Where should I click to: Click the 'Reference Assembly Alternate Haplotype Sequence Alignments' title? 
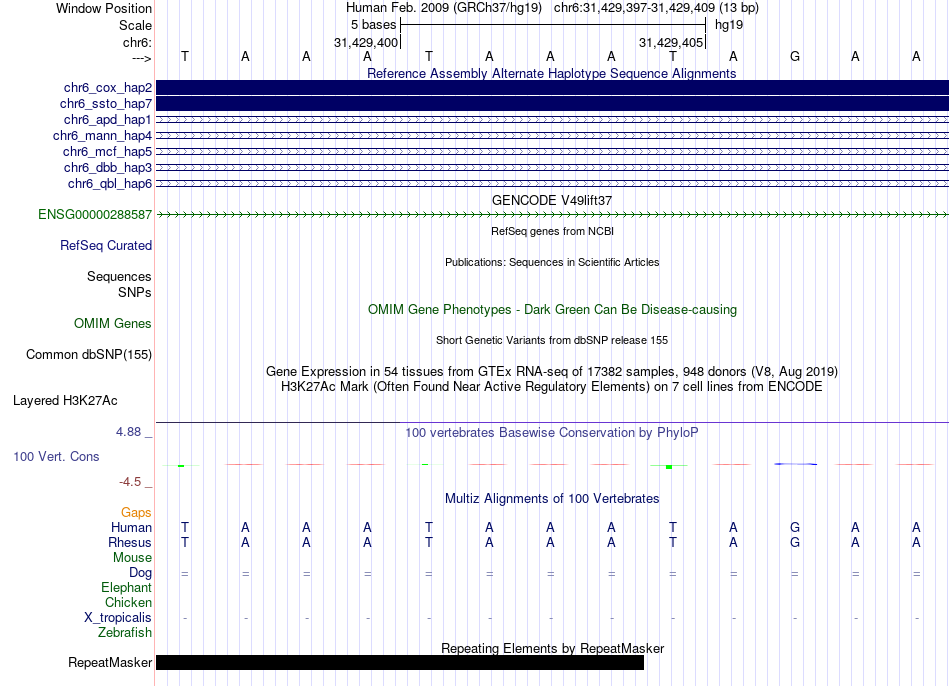(552, 73)
